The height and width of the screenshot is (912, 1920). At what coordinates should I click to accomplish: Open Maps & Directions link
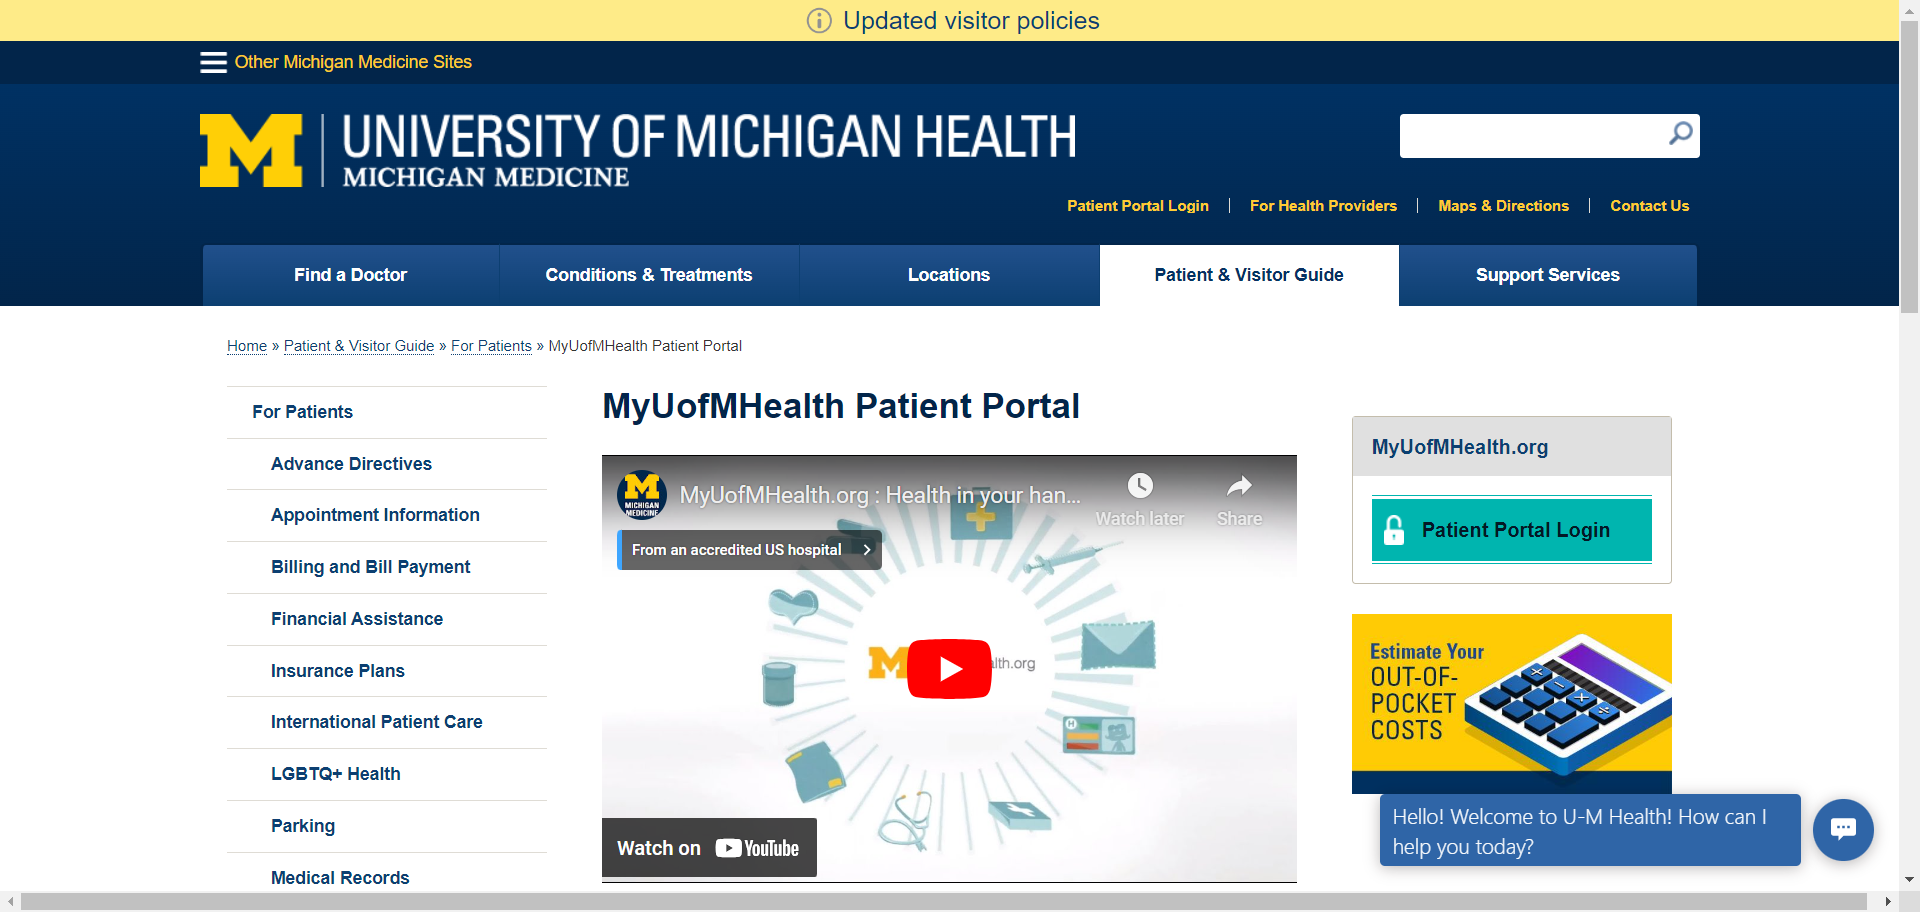pos(1503,206)
